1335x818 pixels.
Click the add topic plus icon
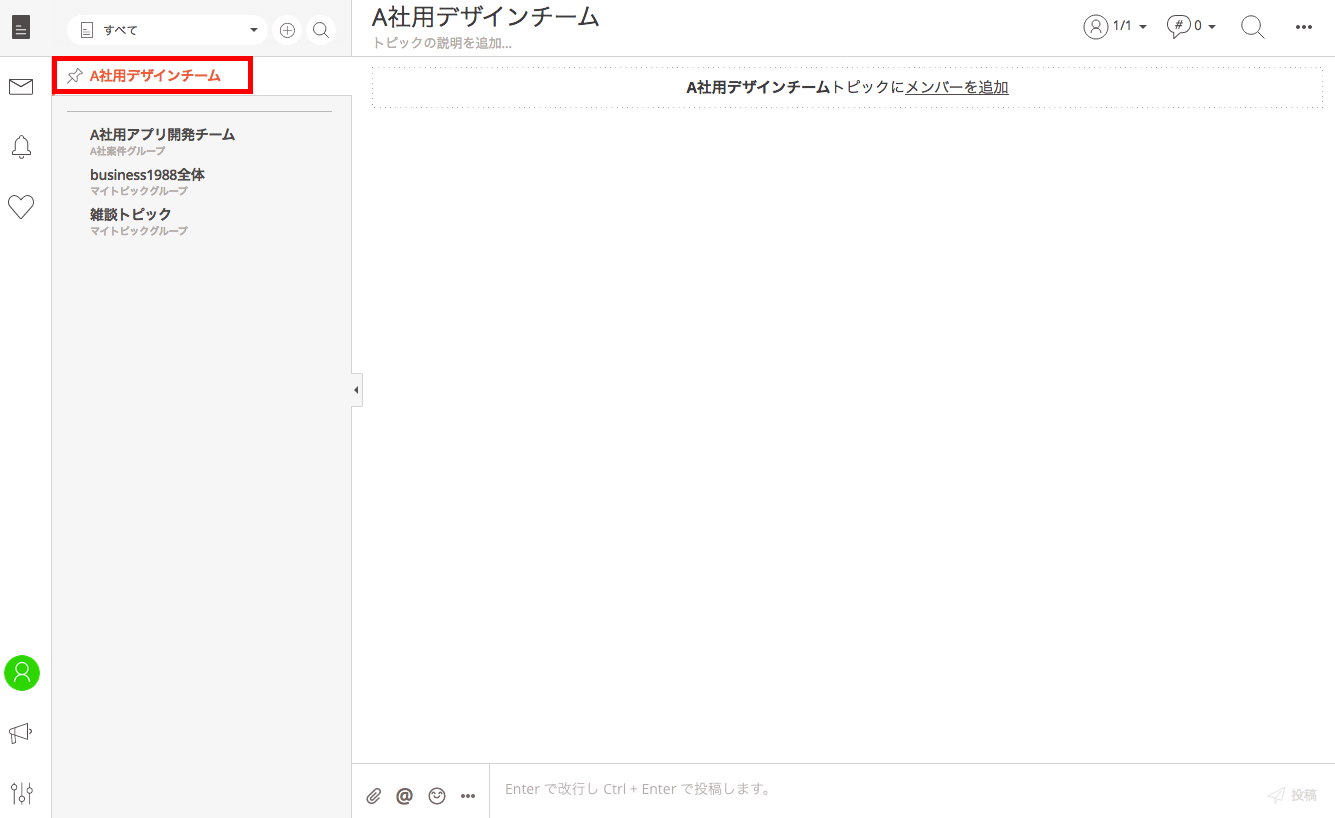click(287, 30)
